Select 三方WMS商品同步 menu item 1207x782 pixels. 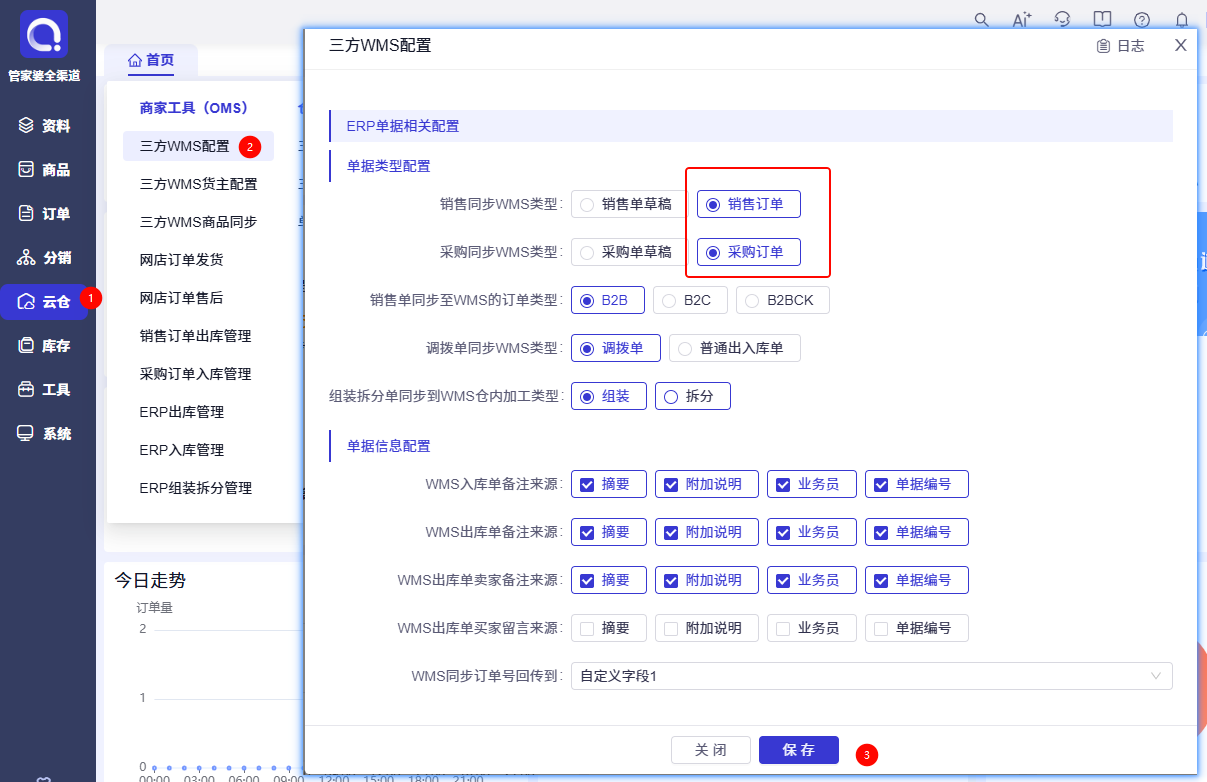(198, 222)
